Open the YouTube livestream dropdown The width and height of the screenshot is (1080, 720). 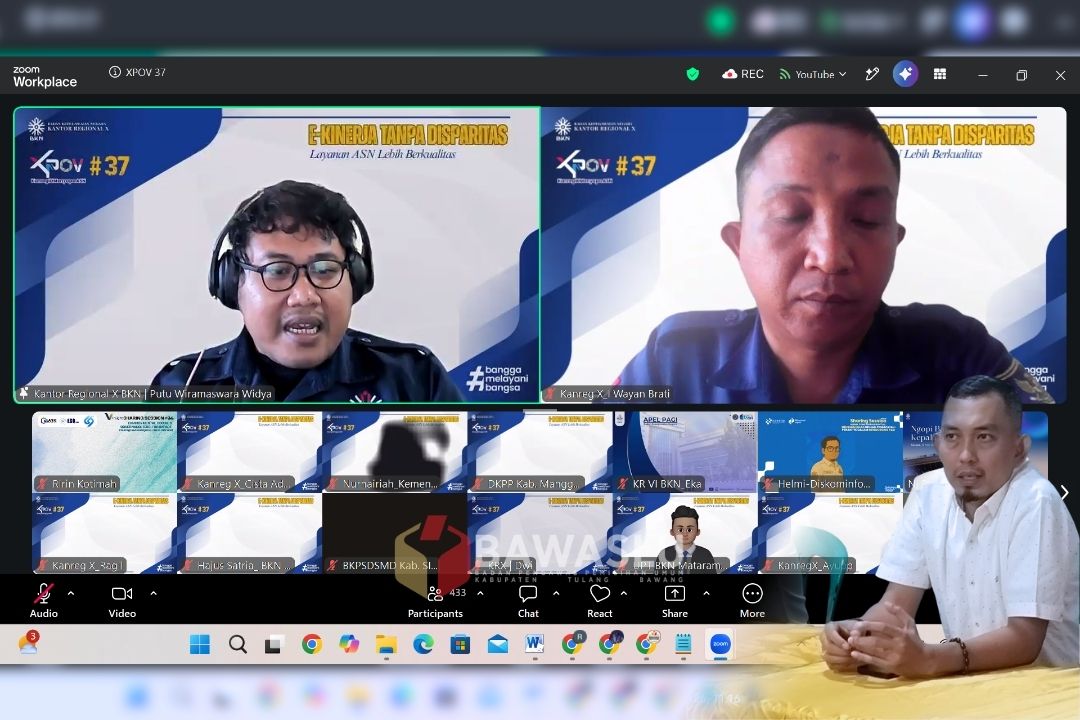tap(813, 74)
